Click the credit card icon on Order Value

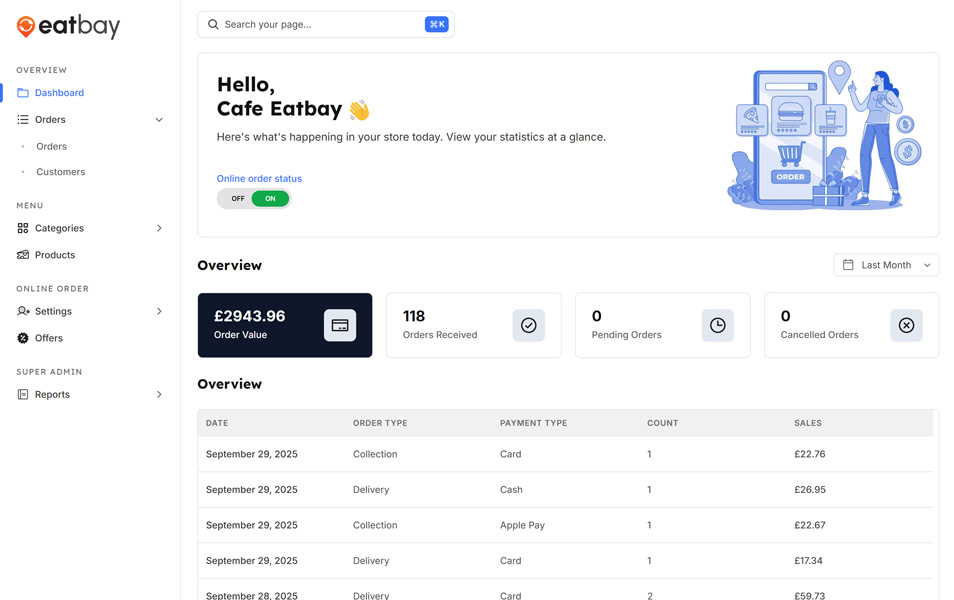[x=340, y=325]
